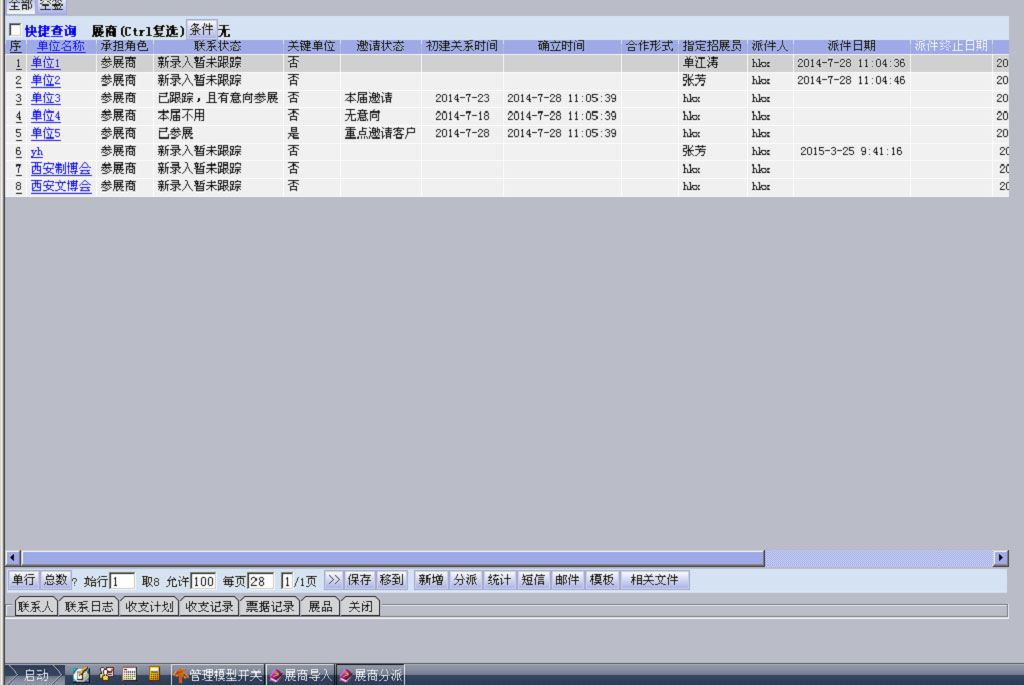Switch to the 收支计划 tab
1024x685 pixels.
point(149,607)
